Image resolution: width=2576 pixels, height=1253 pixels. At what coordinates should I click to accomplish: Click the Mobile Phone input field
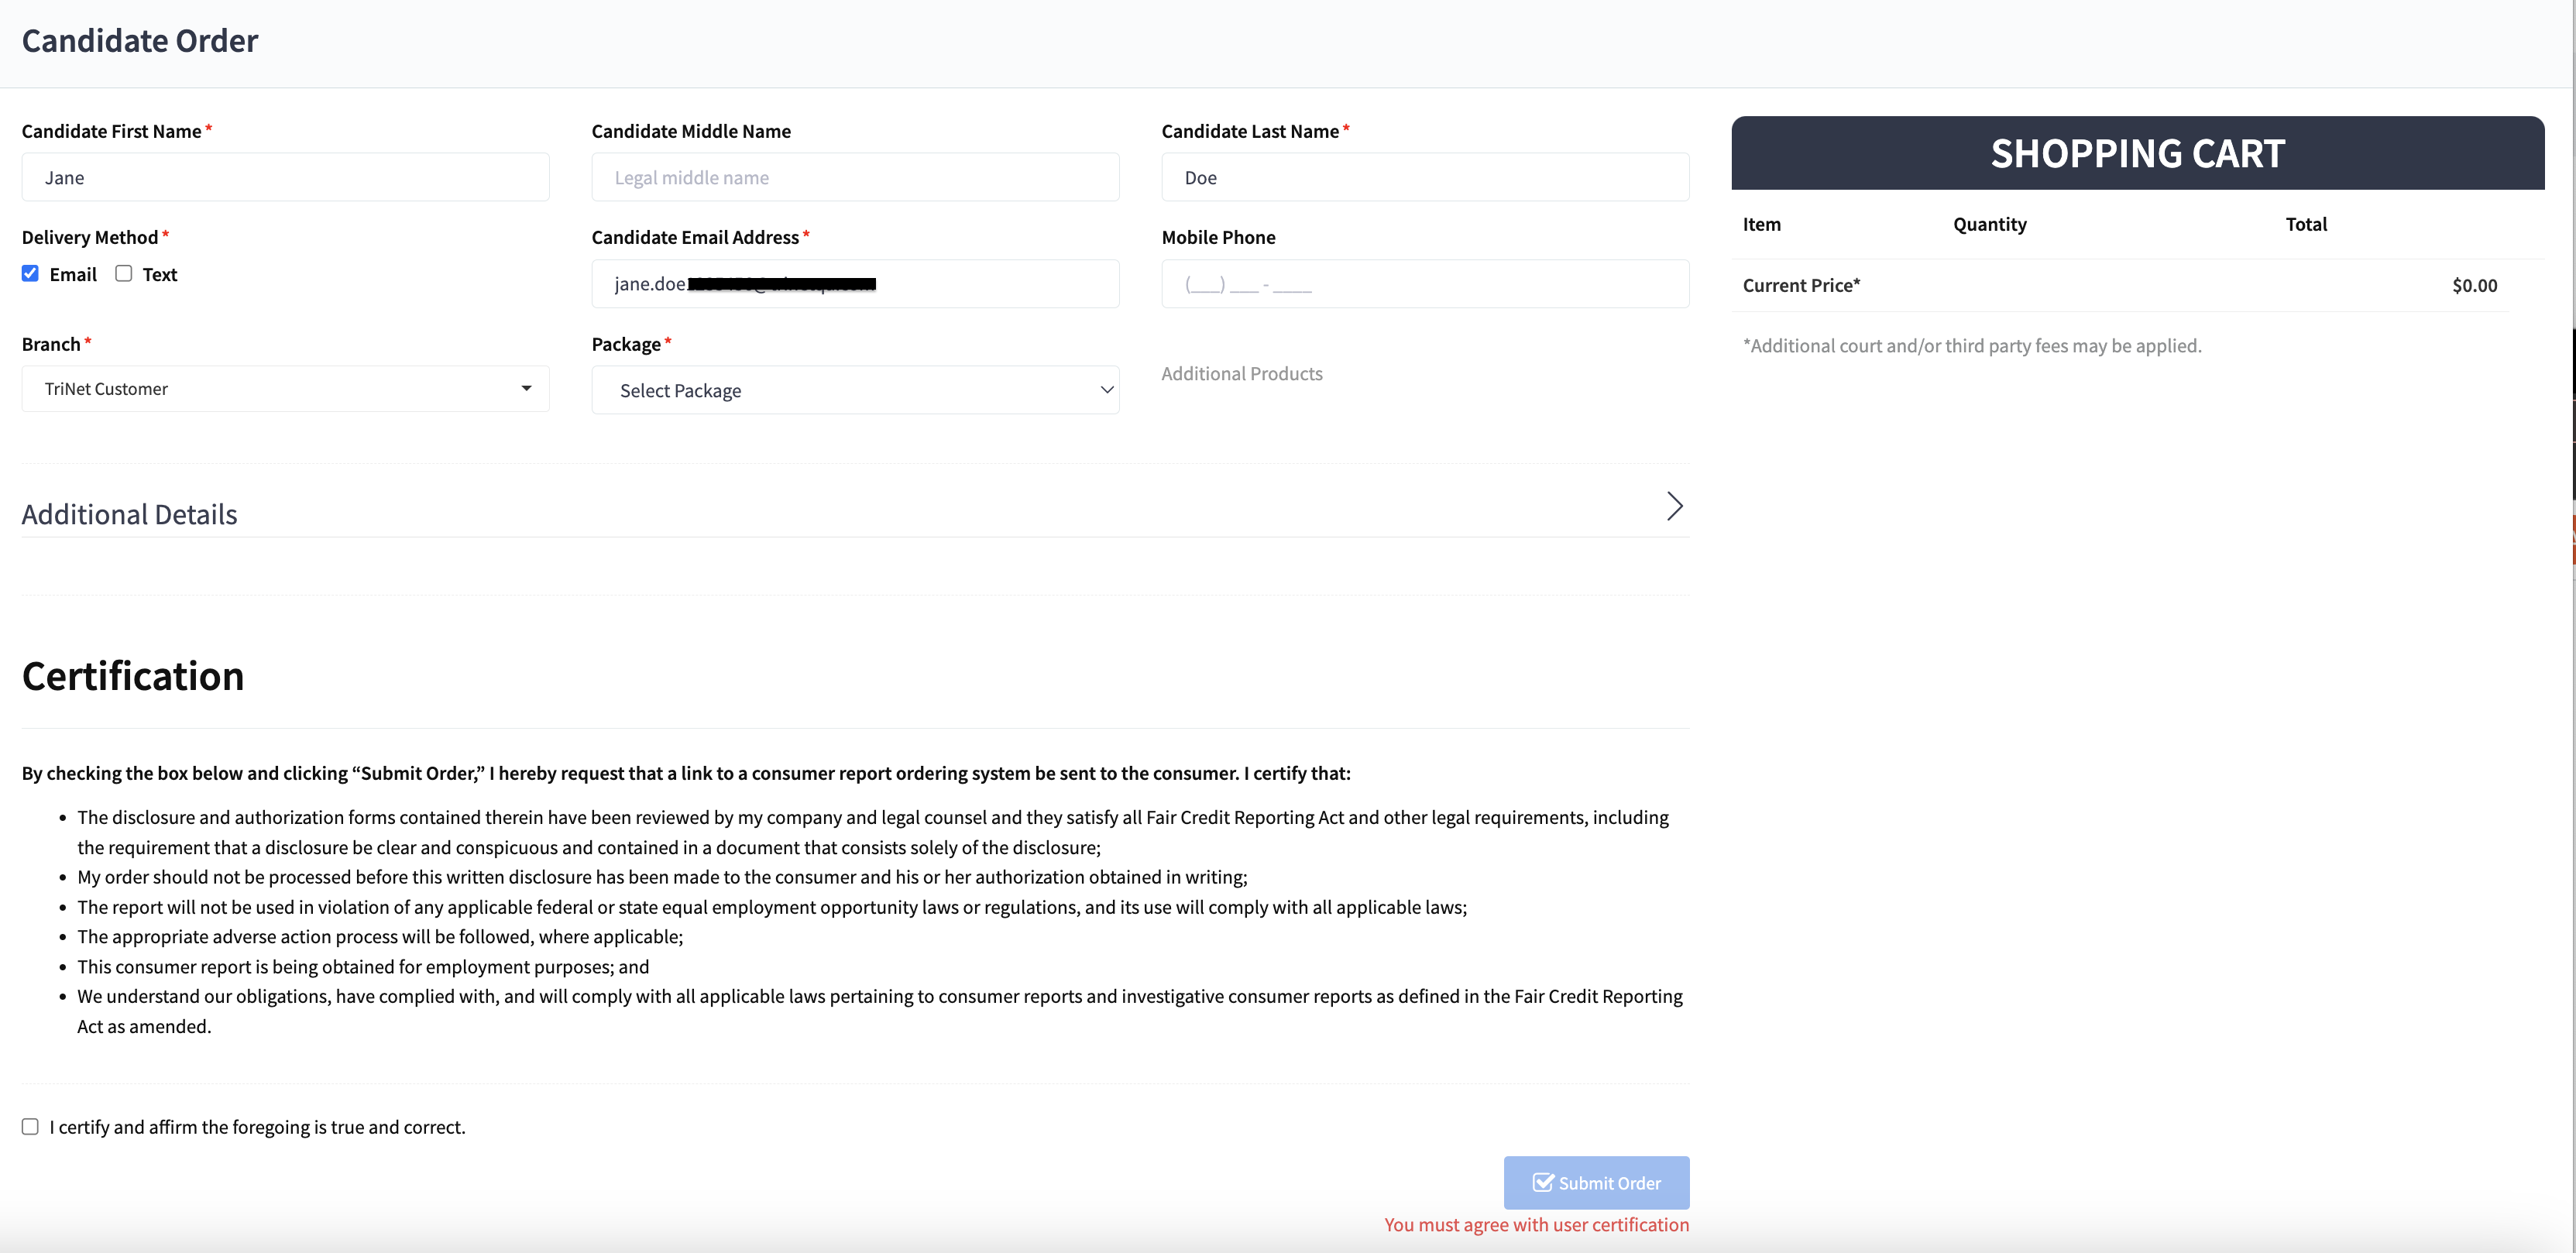coord(1425,284)
